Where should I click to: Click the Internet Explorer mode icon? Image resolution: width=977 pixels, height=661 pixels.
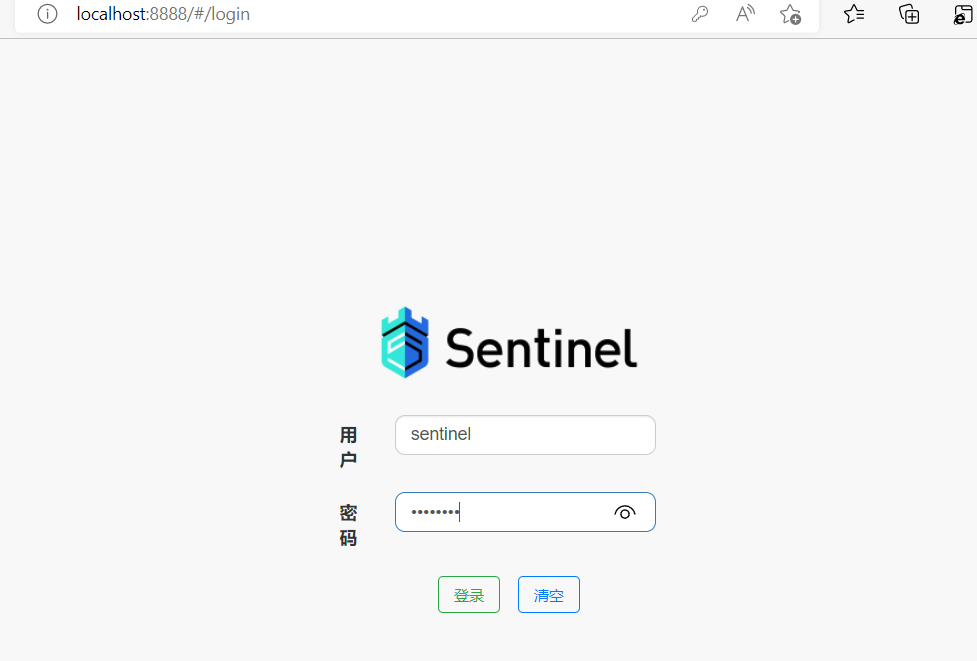[962, 14]
